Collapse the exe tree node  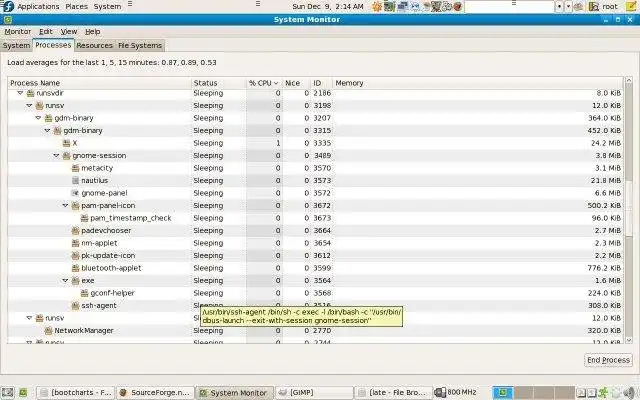pyautogui.click(x=65, y=281)
